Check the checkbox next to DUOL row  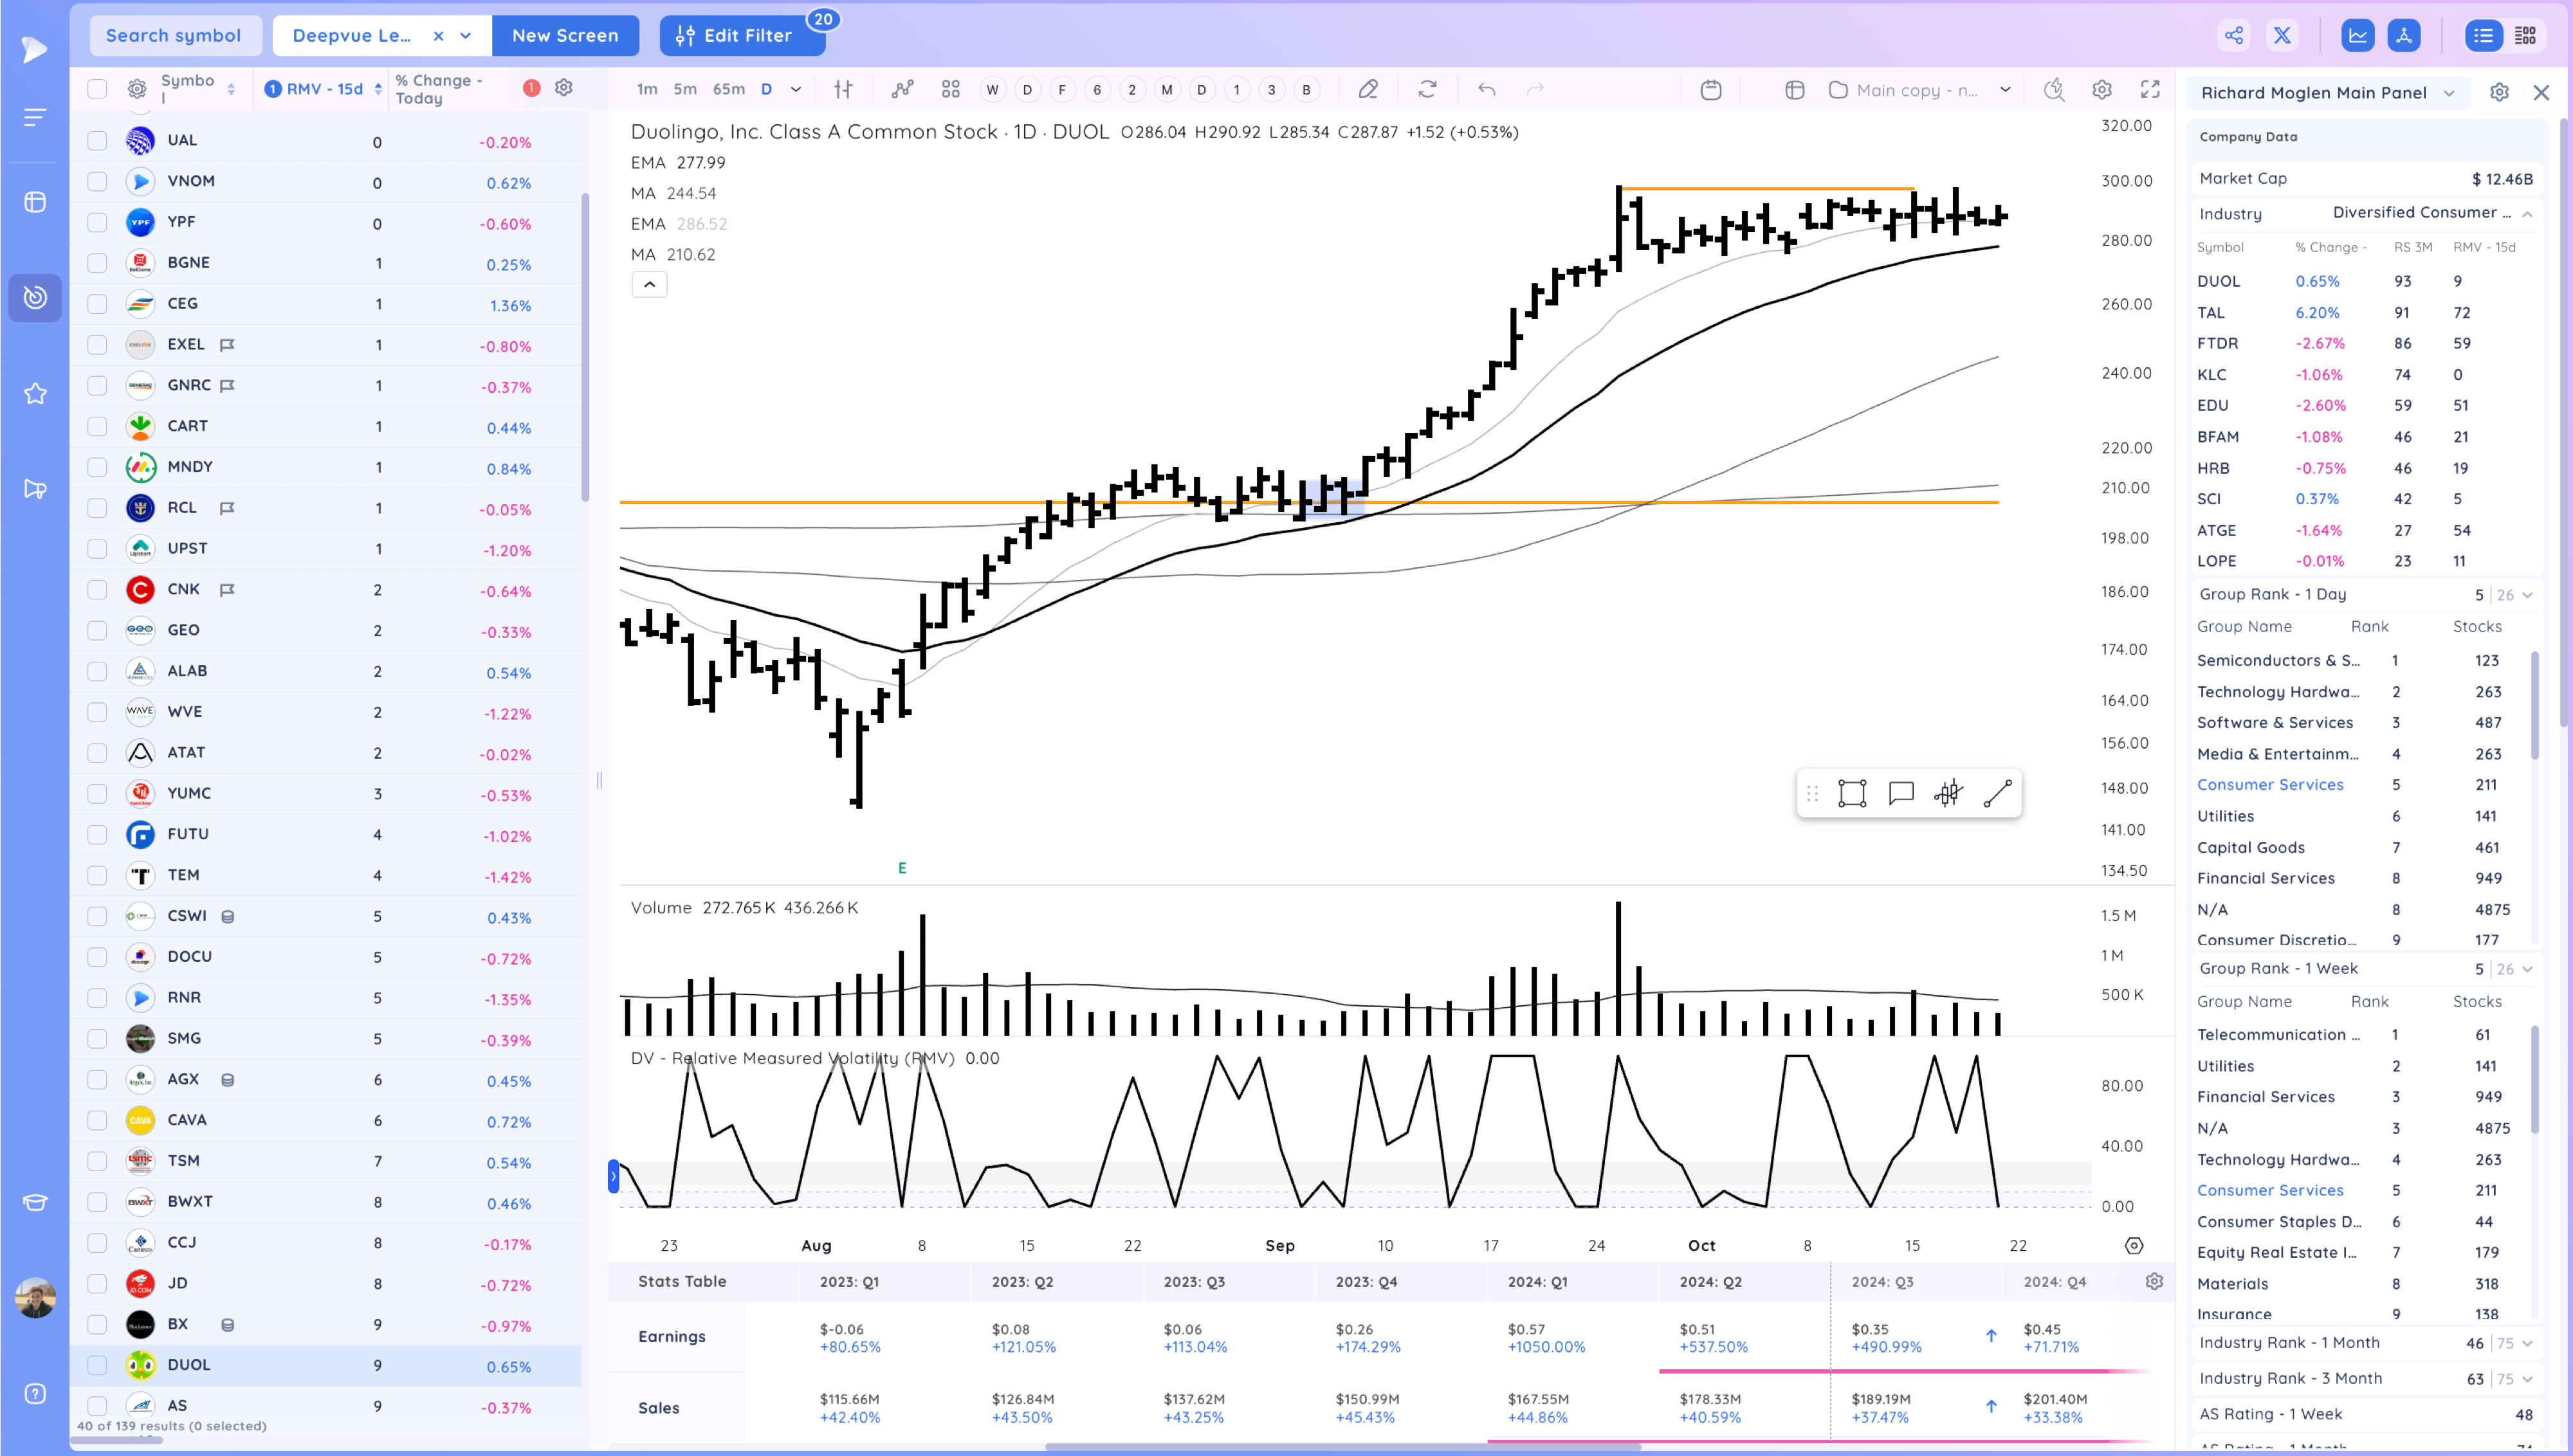pyautogui.click(x=97, y=1365)
